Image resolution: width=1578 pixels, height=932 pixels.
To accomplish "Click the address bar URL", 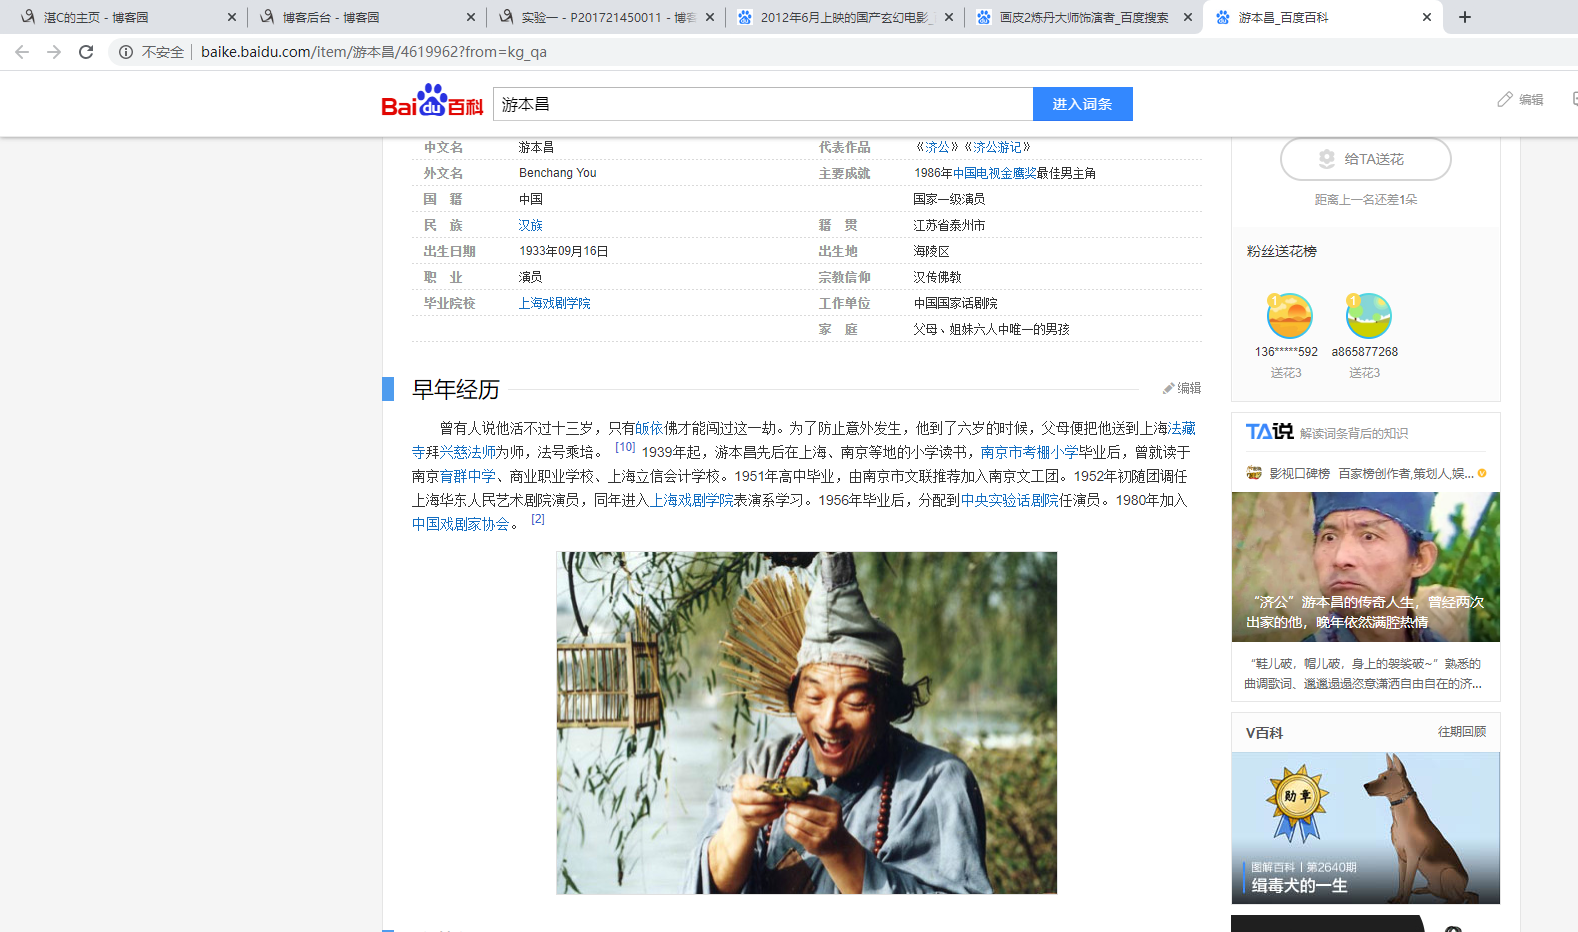I will pos(374,52).
